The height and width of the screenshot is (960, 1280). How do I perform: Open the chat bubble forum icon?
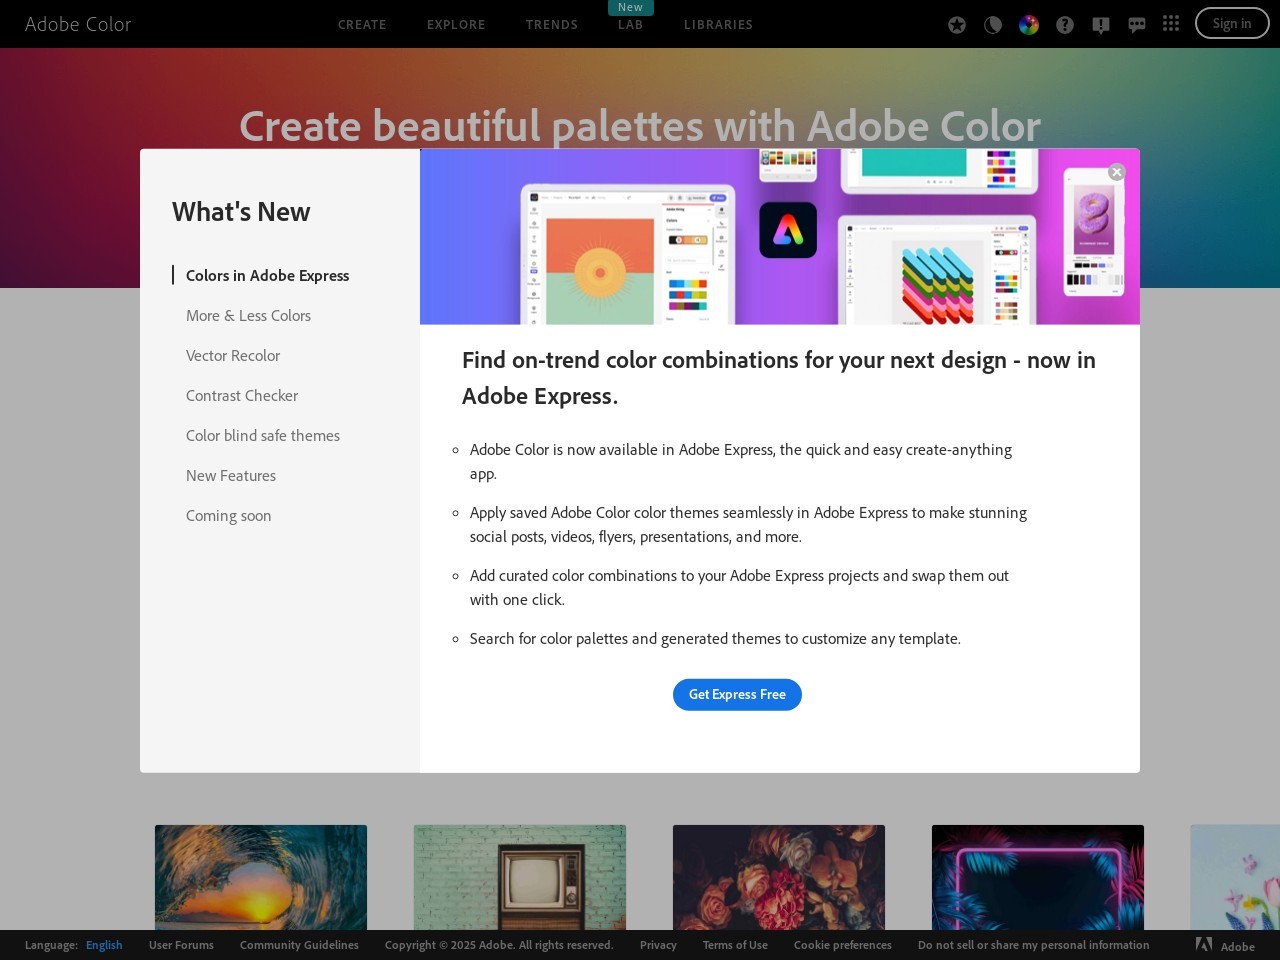click(x=1137, y=25)
